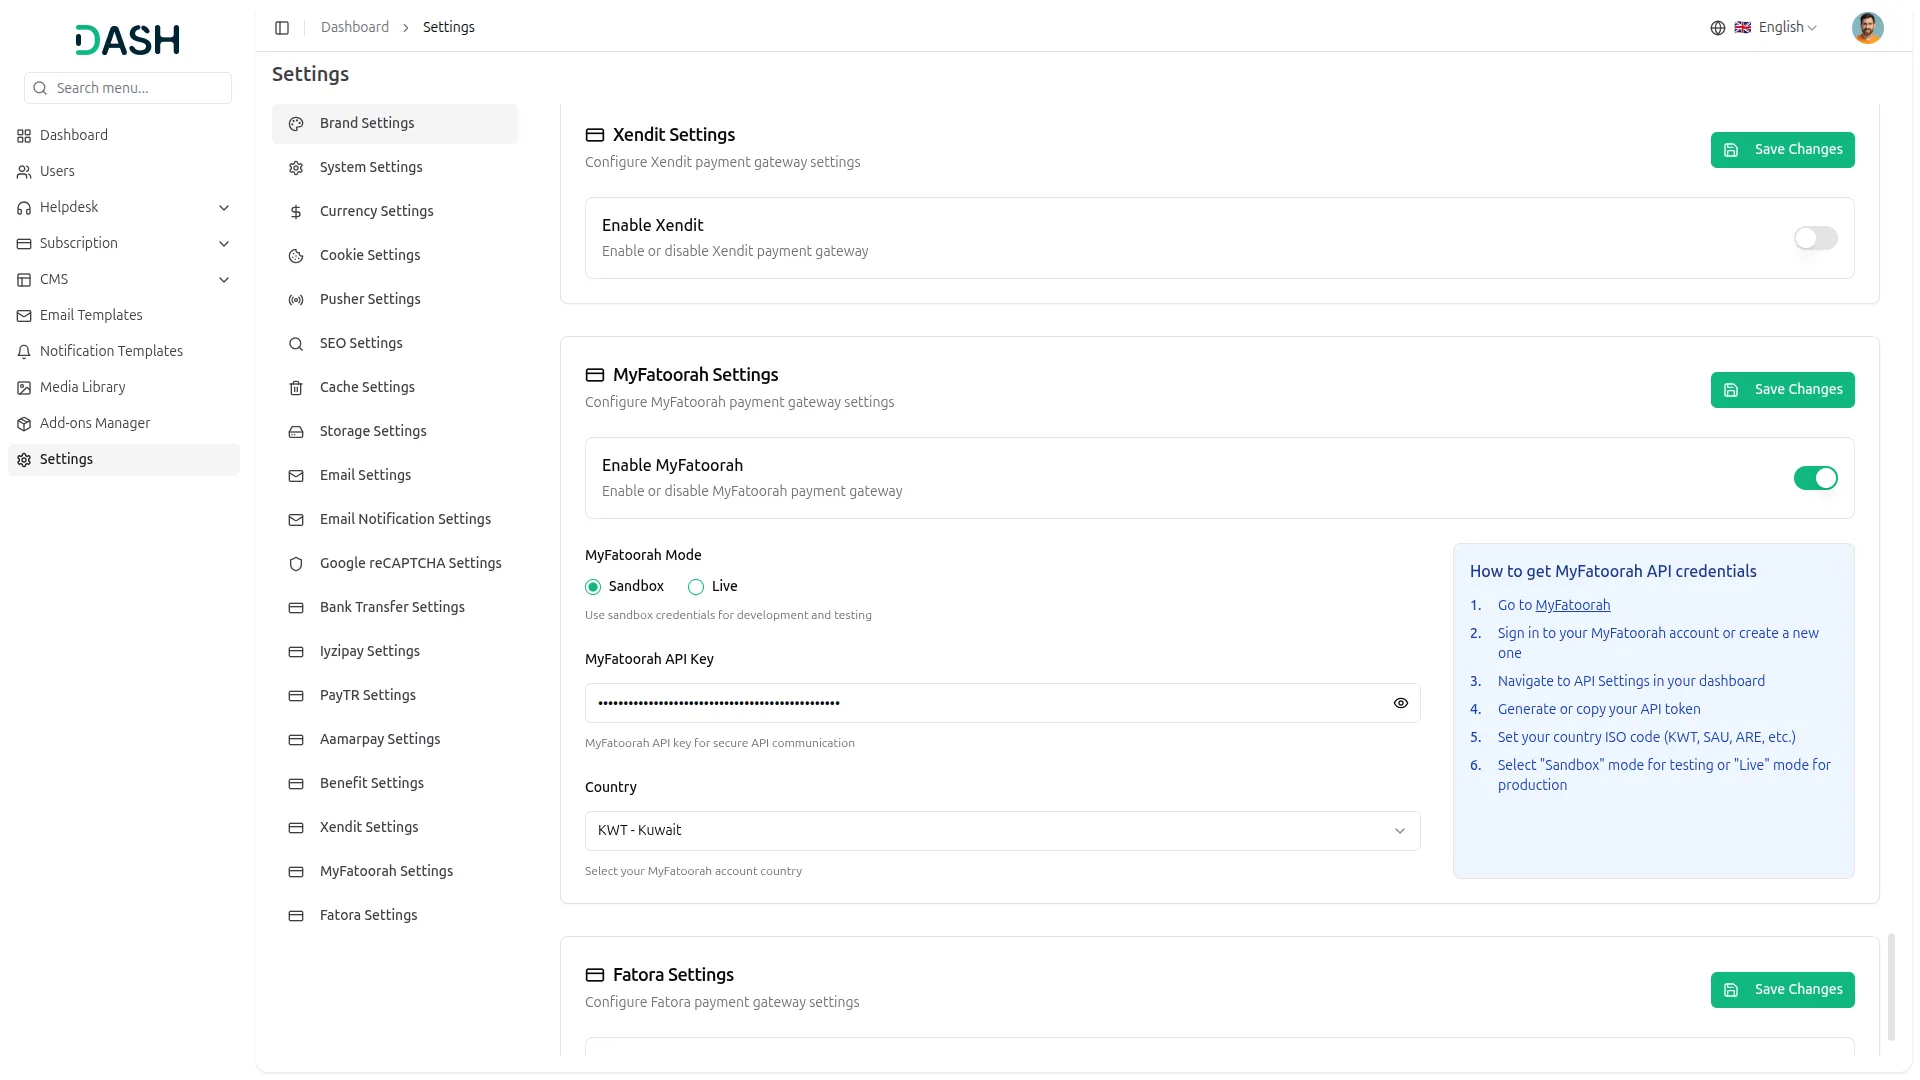Click the System Settings gear icon
Screen dimensions: 1920x1080
[x=296, y=168]
